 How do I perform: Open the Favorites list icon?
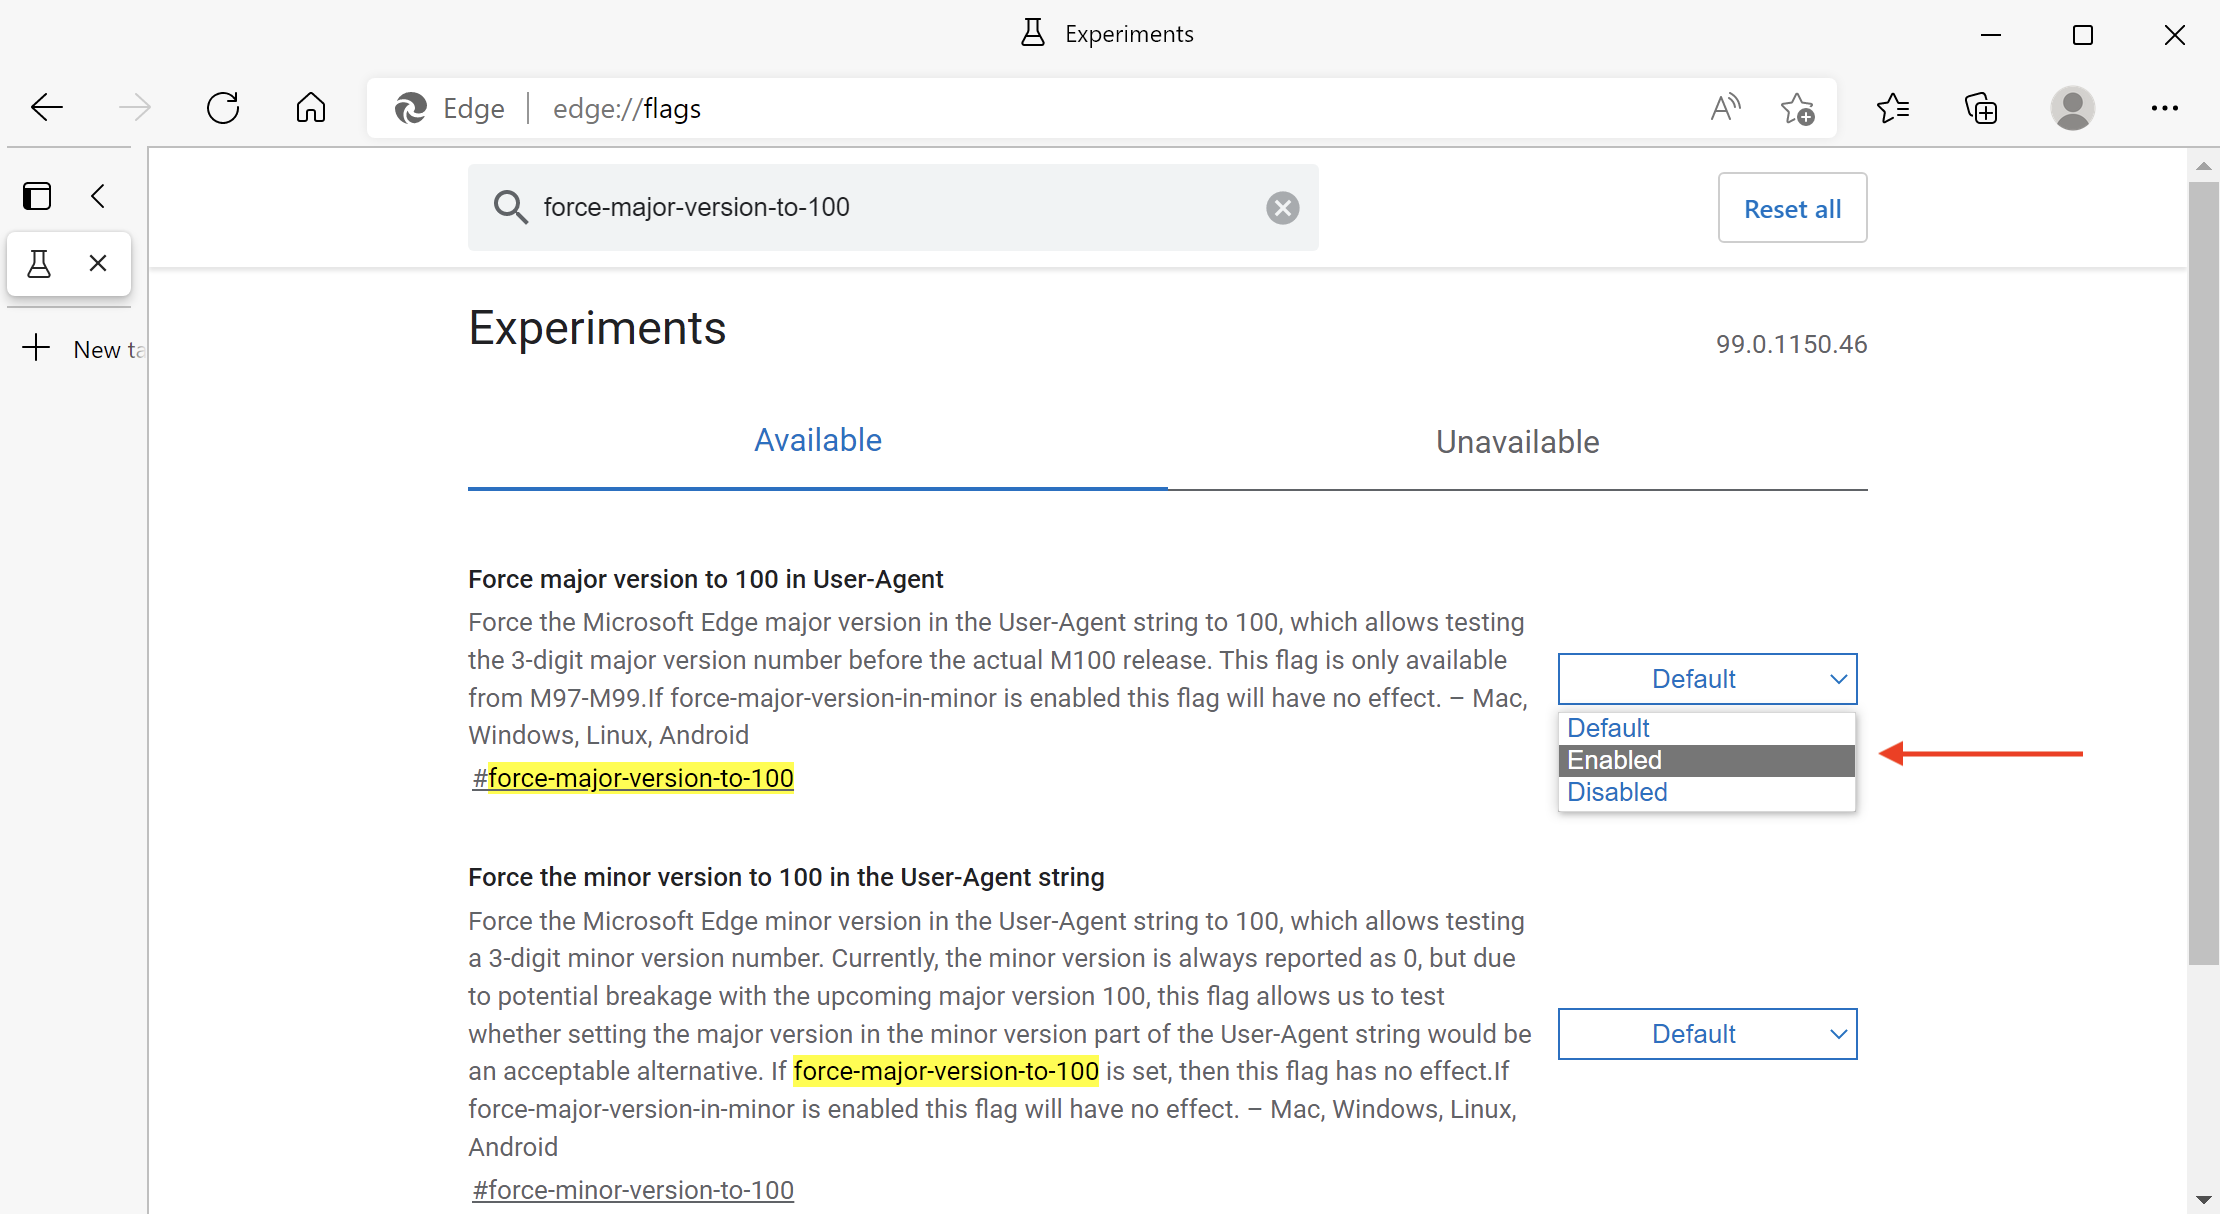1892,108
